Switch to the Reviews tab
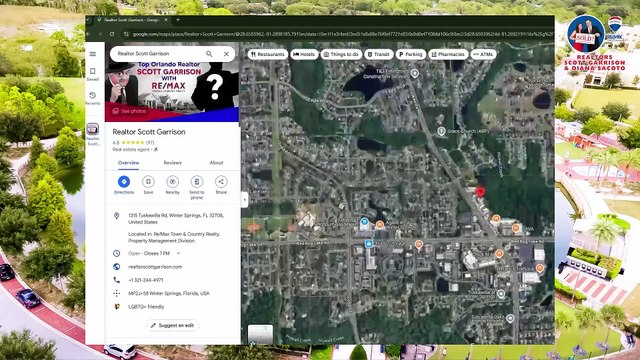 pyautogui.click(x=172, y=162)
